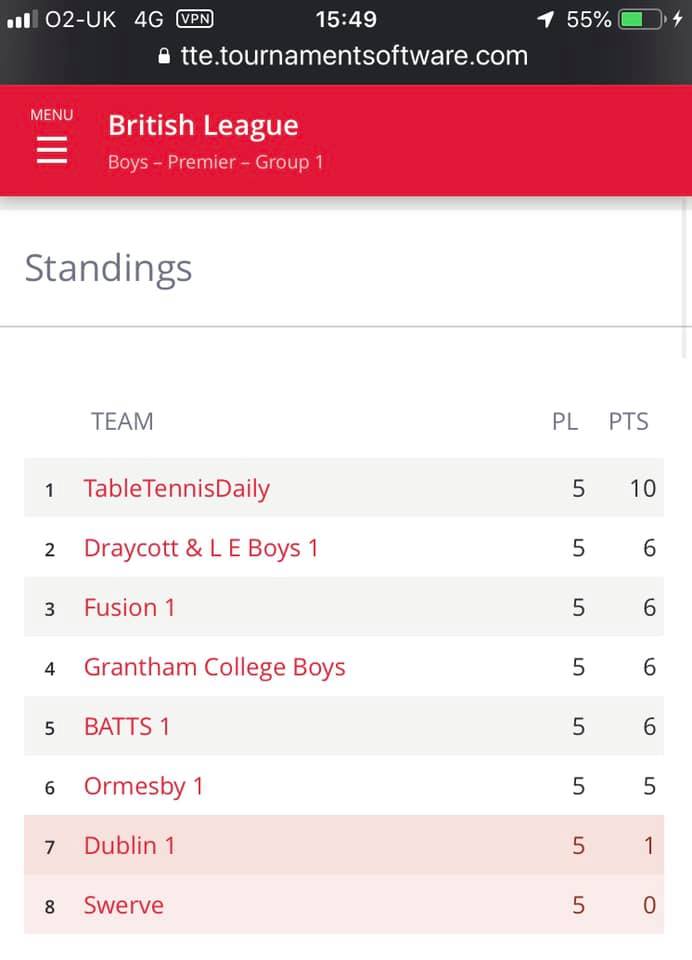692x960 pixels.
Task: Select the Fusion 1 team link
Action: [129, 607]
